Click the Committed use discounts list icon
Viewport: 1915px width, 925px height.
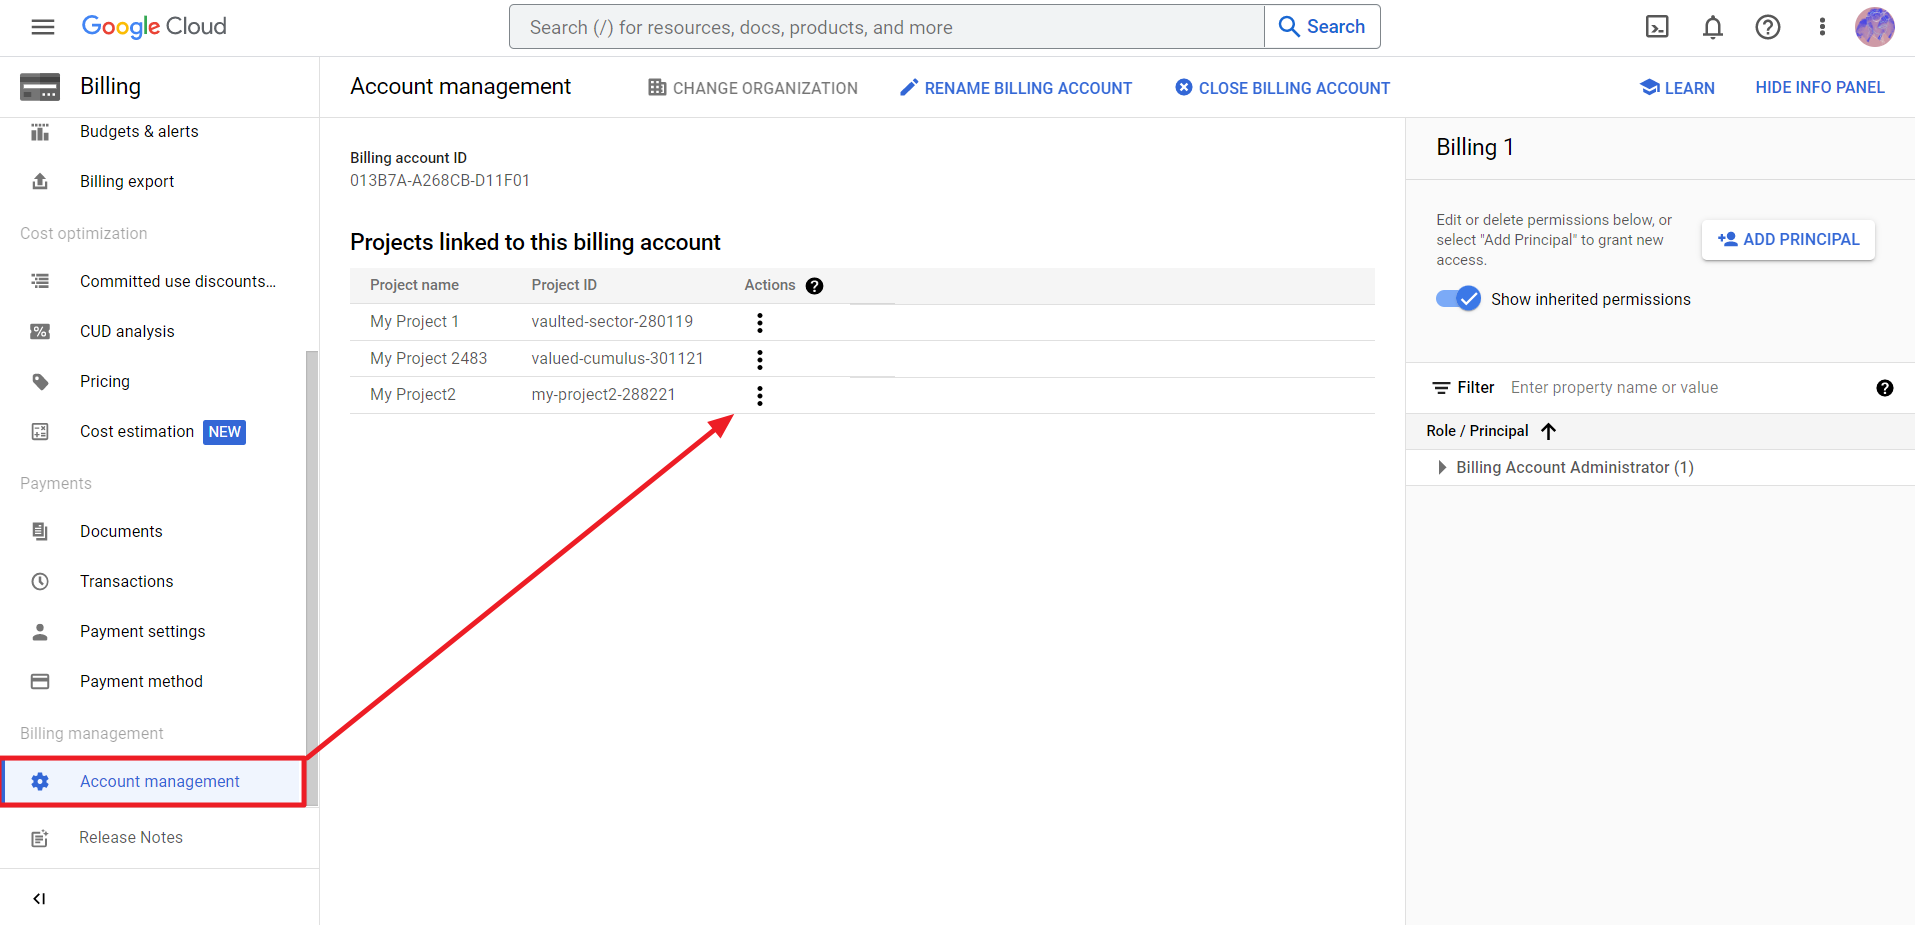coord(40,281)
